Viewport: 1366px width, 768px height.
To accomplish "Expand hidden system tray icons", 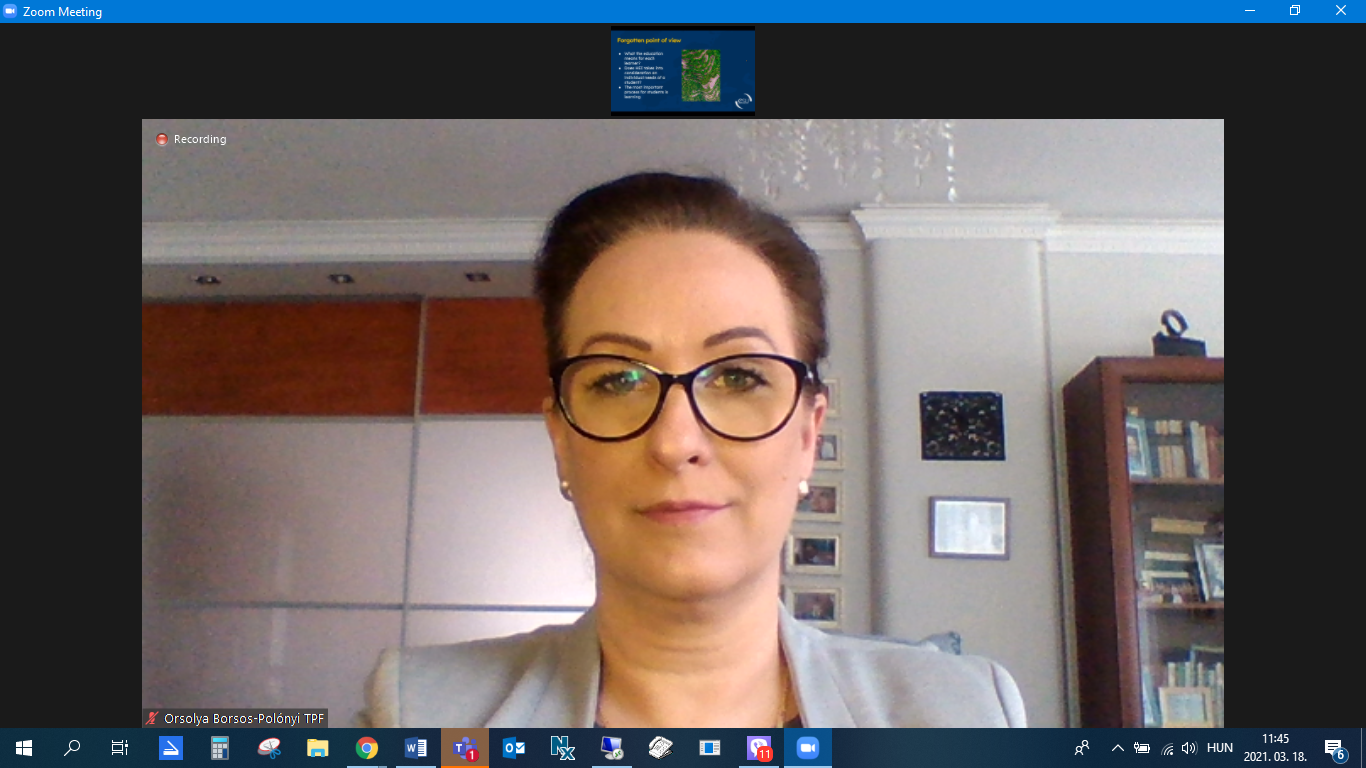I will [1118, 747].
